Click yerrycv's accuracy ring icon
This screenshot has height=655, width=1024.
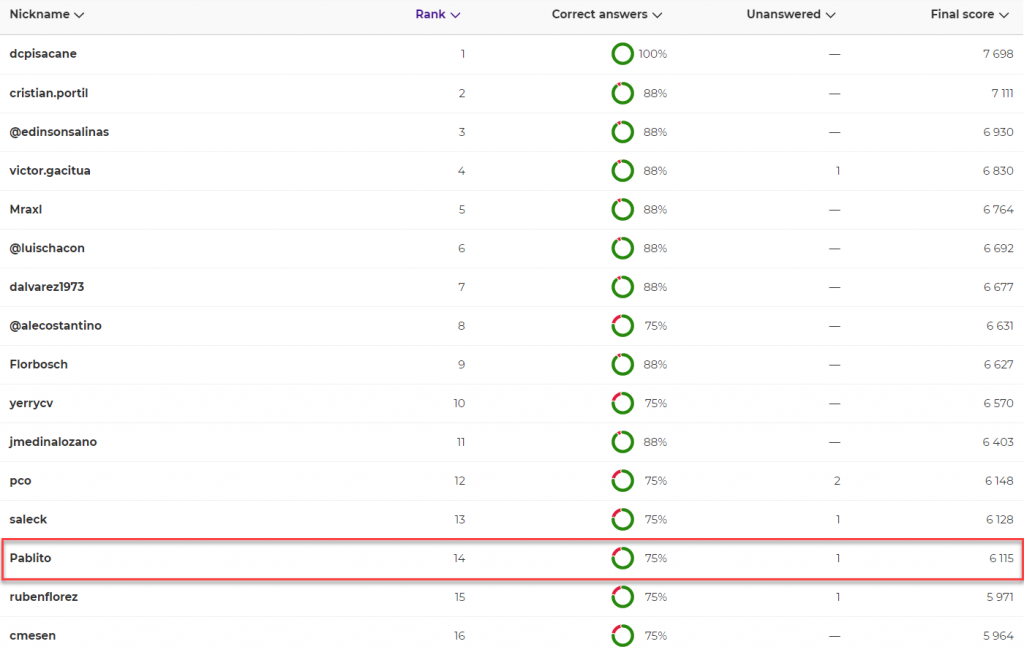622,403
